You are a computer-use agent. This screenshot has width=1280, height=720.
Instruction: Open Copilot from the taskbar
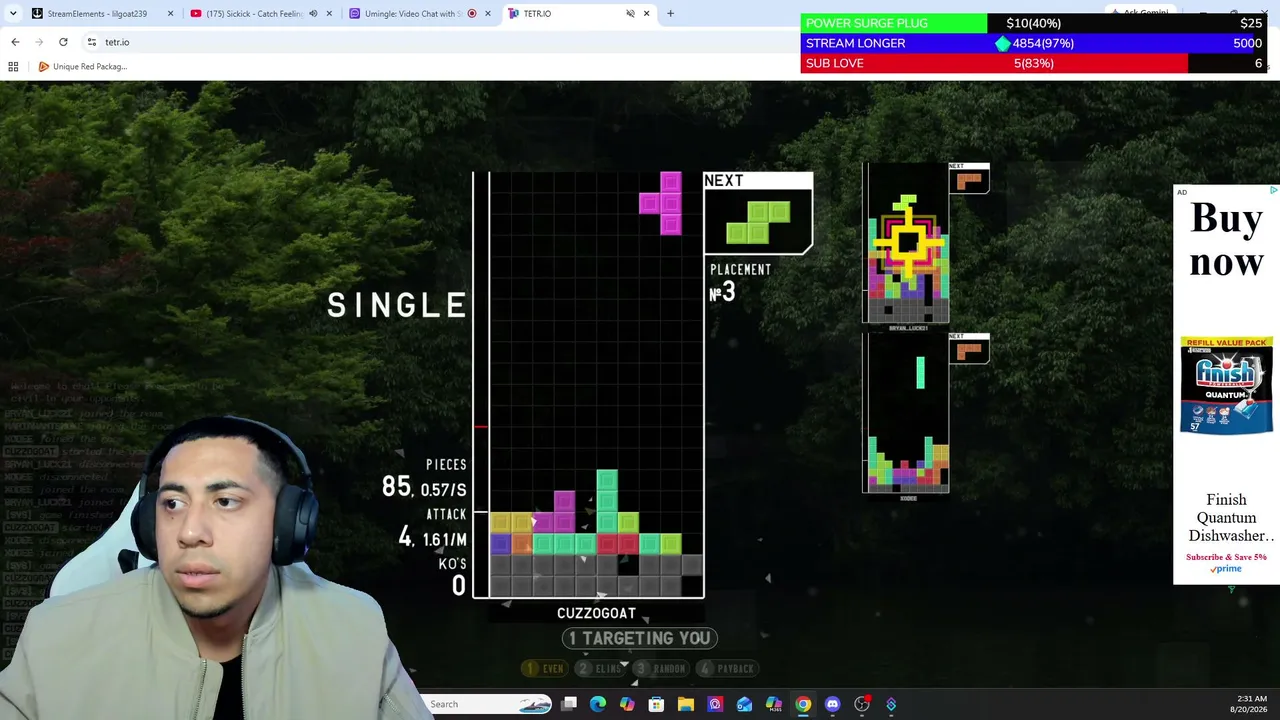(627, 704)
